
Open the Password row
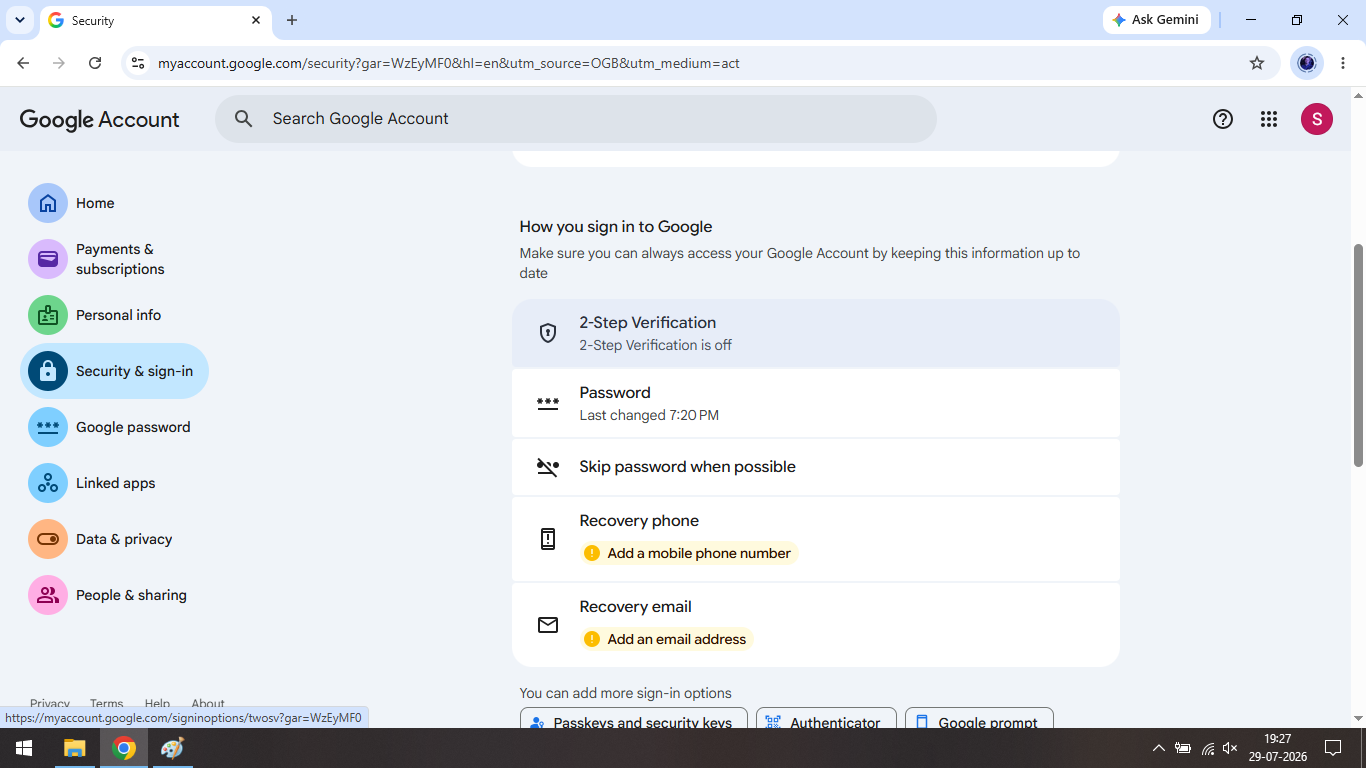point(816,403)
